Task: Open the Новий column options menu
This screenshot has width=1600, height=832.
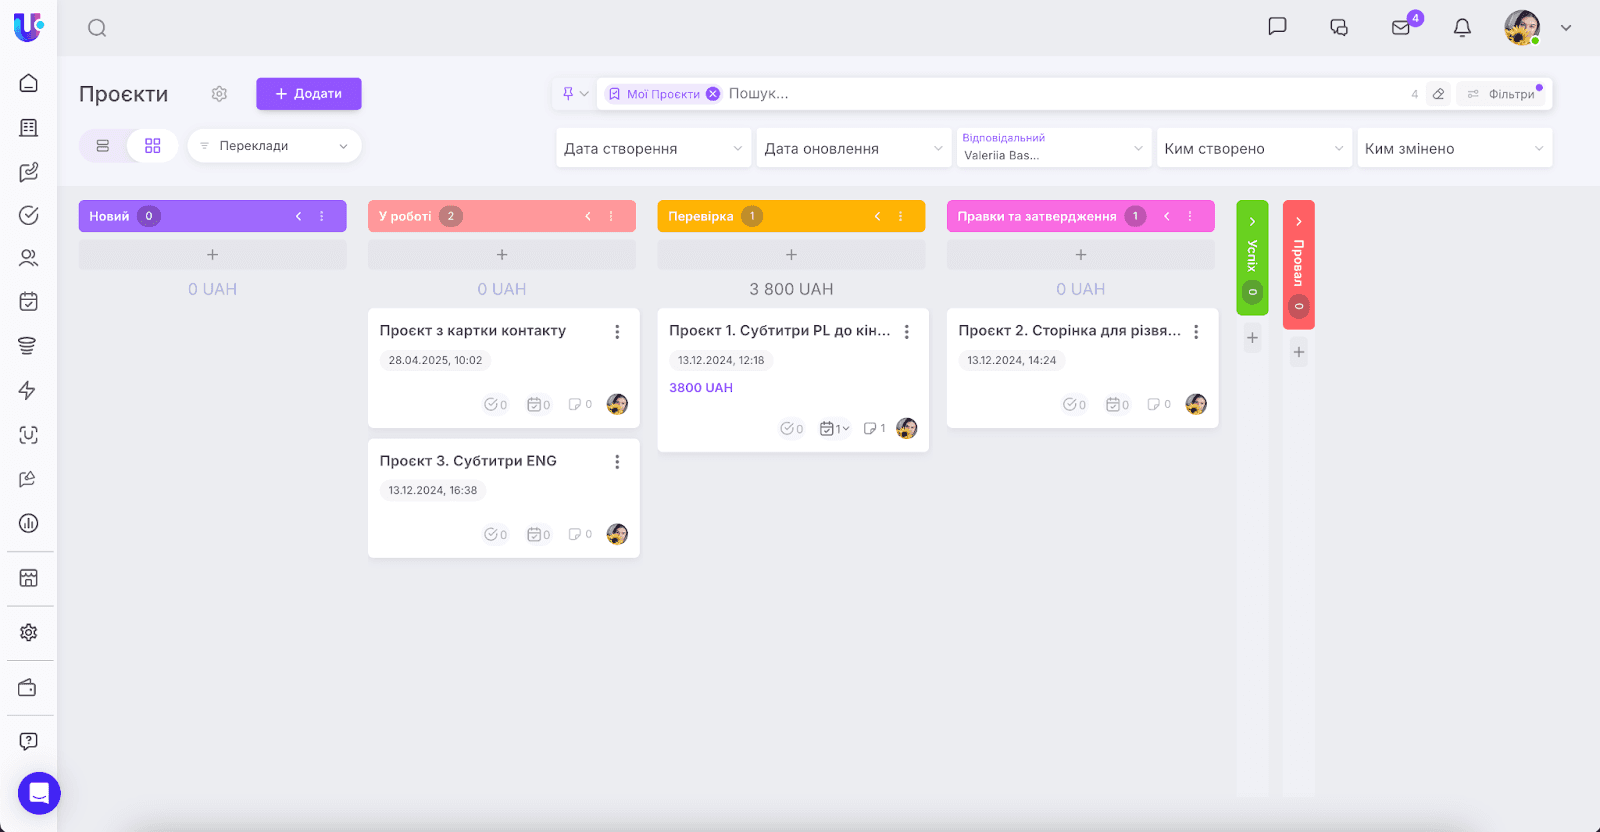Action: [322, 216]
